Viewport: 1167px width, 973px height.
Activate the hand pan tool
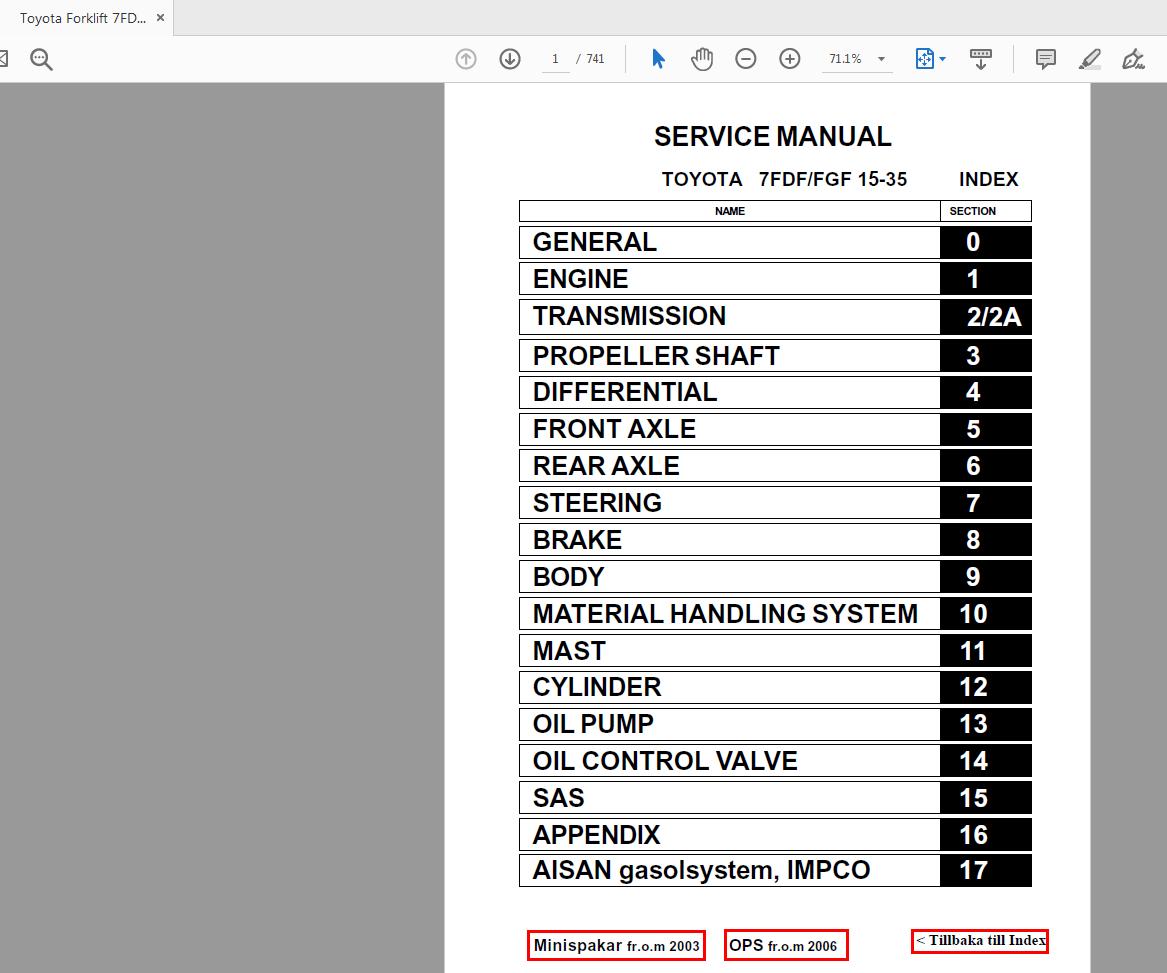tap(702, 59)
